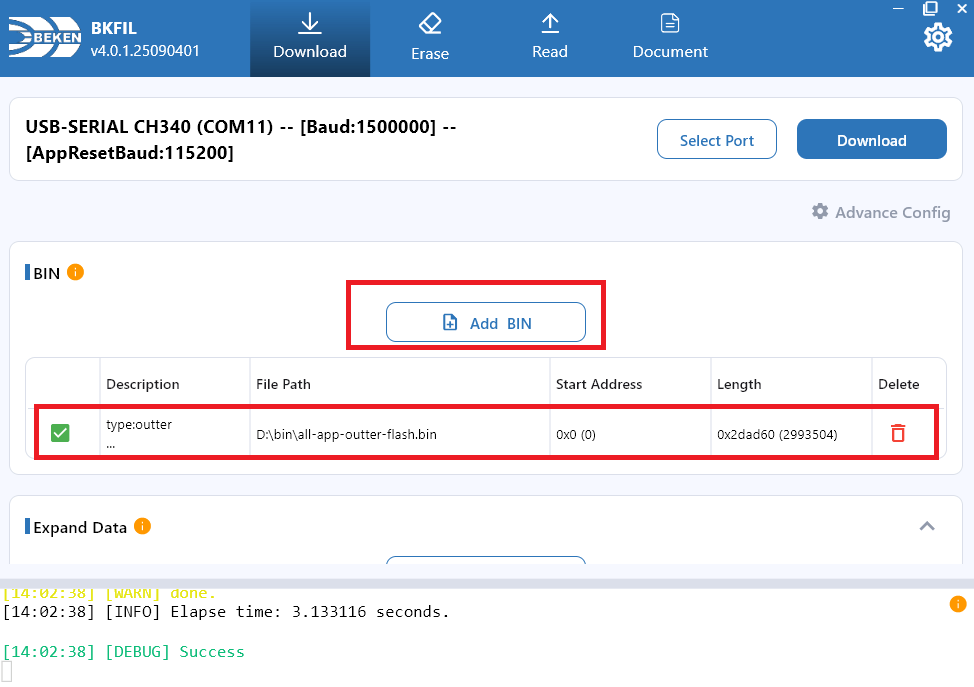Screen dimensions: 974x687
Task: Click the orange info icon beside BIN
Action: 75,272
